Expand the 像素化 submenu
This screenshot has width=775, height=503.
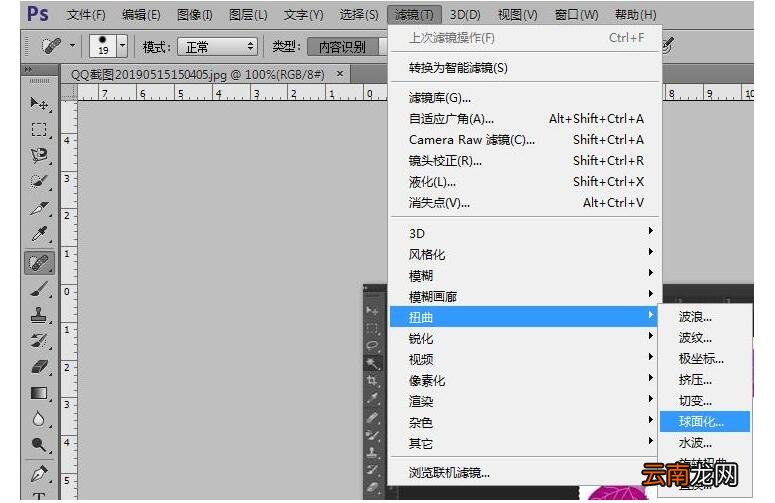pyautogui.click(x=525, y=380)
